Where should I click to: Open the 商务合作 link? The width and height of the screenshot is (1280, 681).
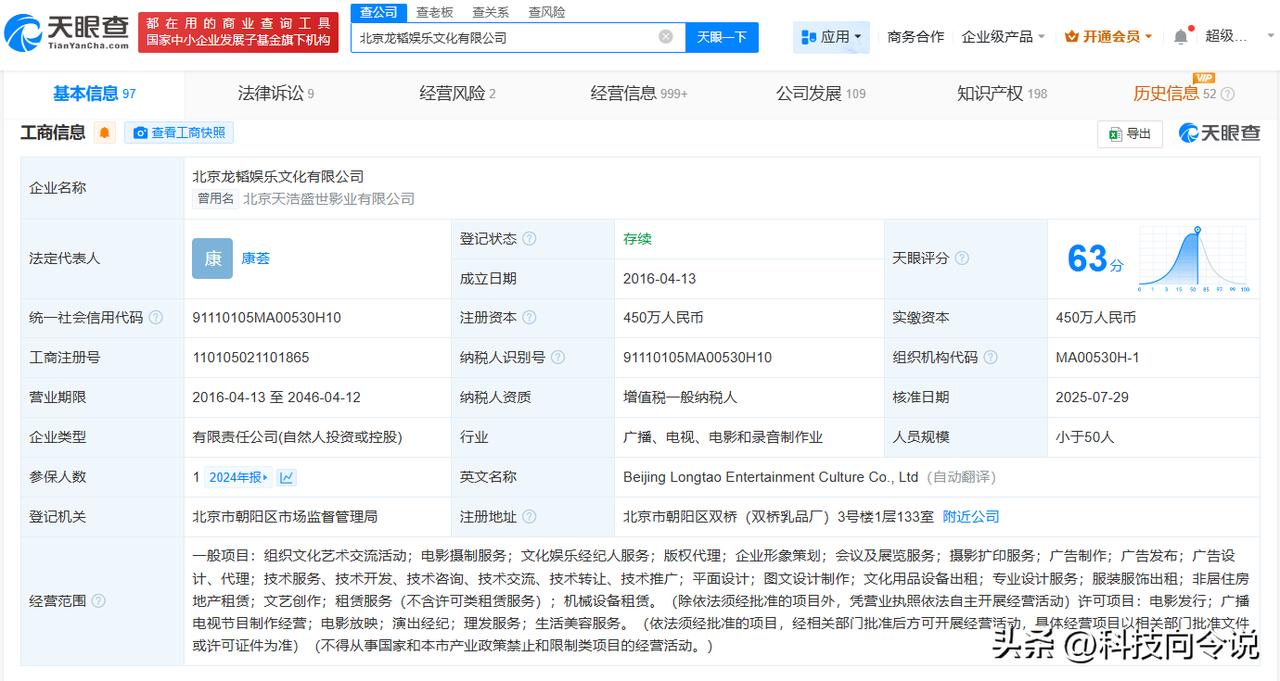916,37
